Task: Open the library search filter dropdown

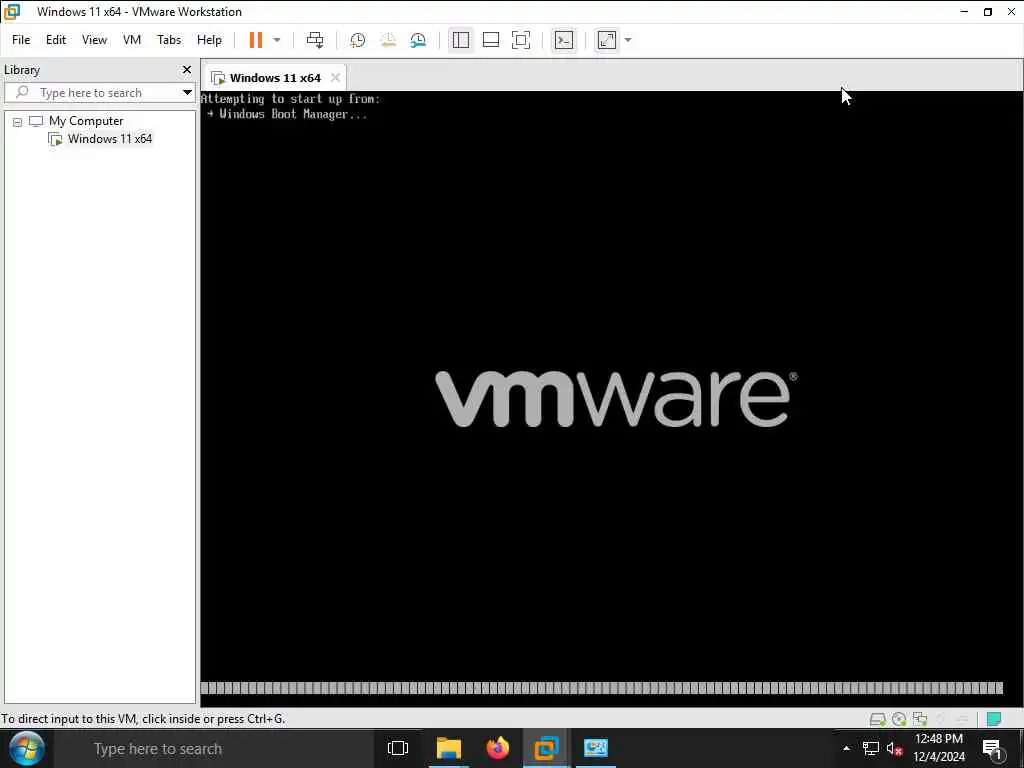Action: [187, 93]
